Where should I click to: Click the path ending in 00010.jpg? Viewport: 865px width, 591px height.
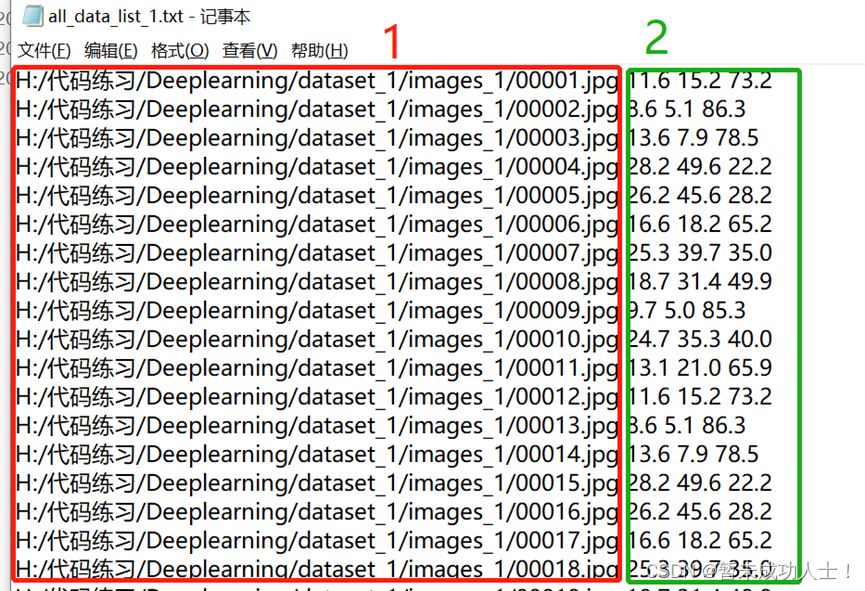(317, 339)
